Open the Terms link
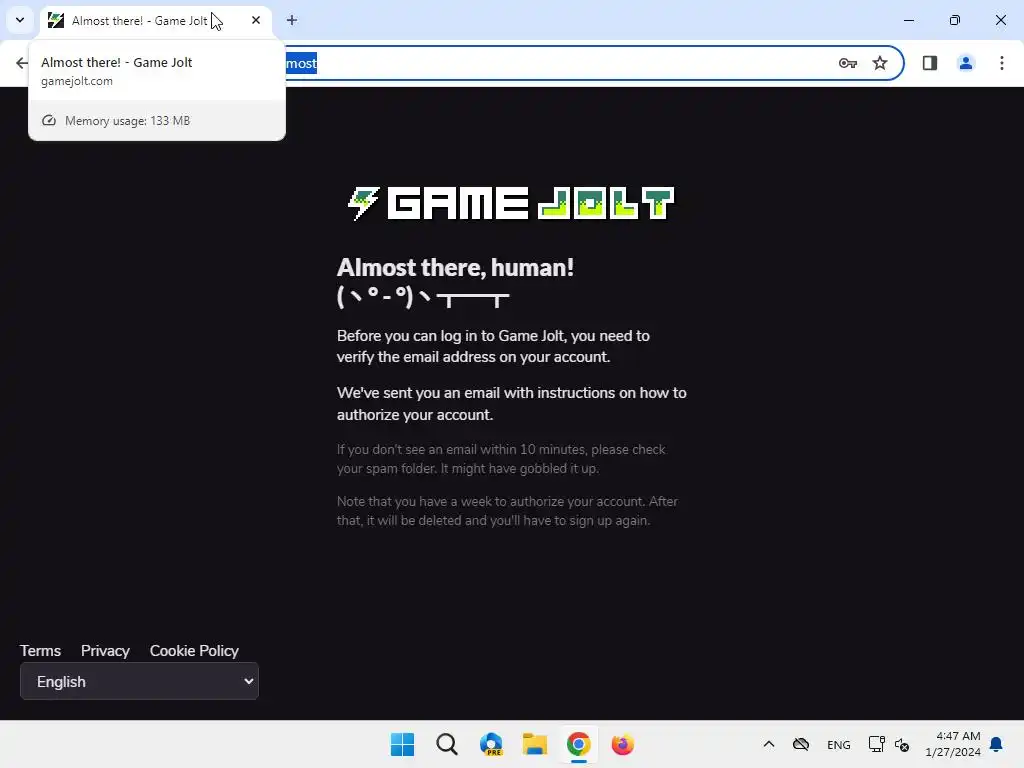This screenshot has height=768, width=1024. (40, 651)
